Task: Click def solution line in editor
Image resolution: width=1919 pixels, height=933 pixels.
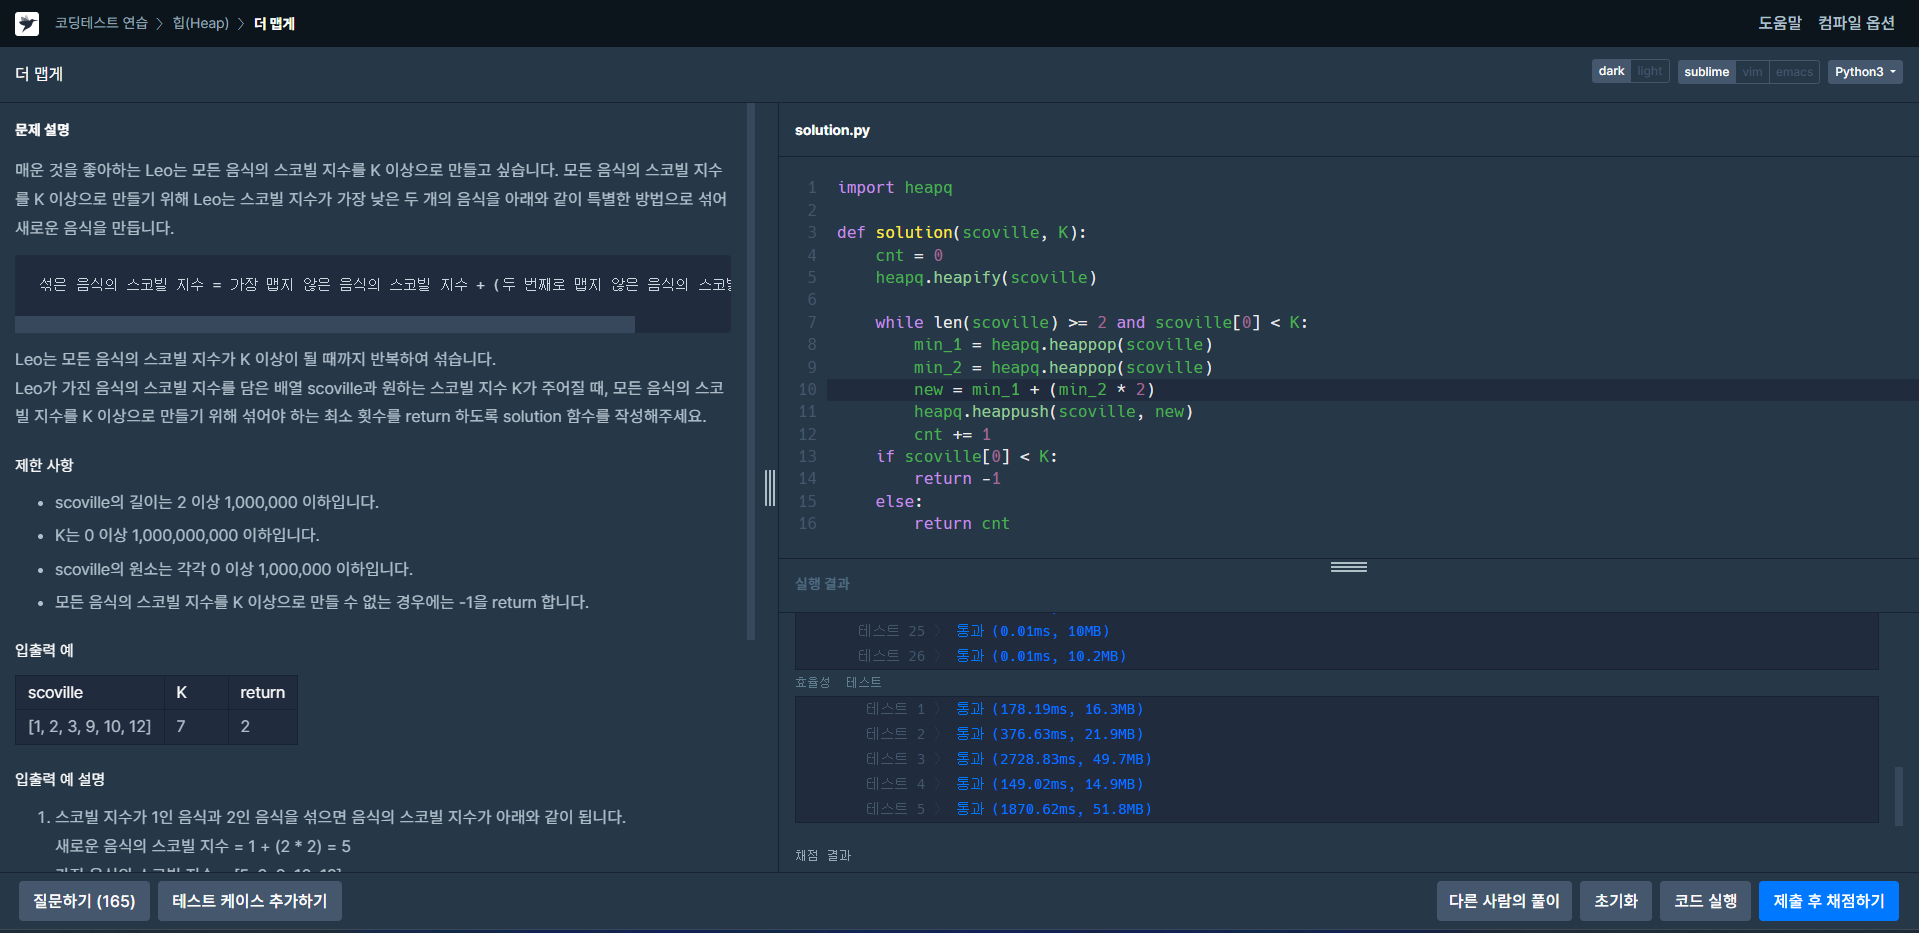Action: 961,233
